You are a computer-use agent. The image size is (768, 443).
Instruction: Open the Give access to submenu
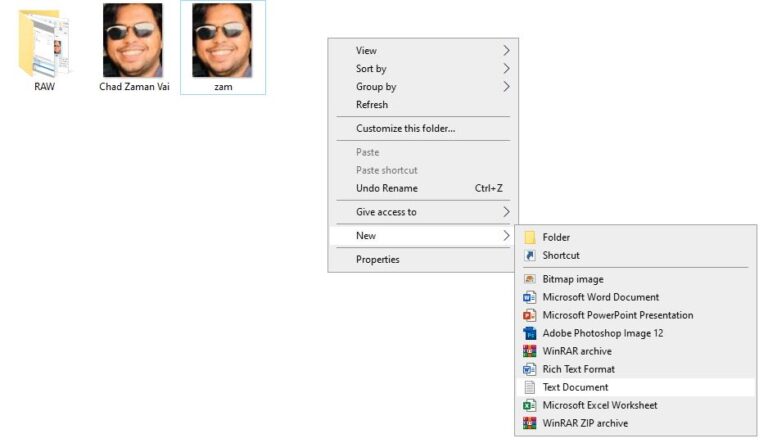[x=423, y=212]
